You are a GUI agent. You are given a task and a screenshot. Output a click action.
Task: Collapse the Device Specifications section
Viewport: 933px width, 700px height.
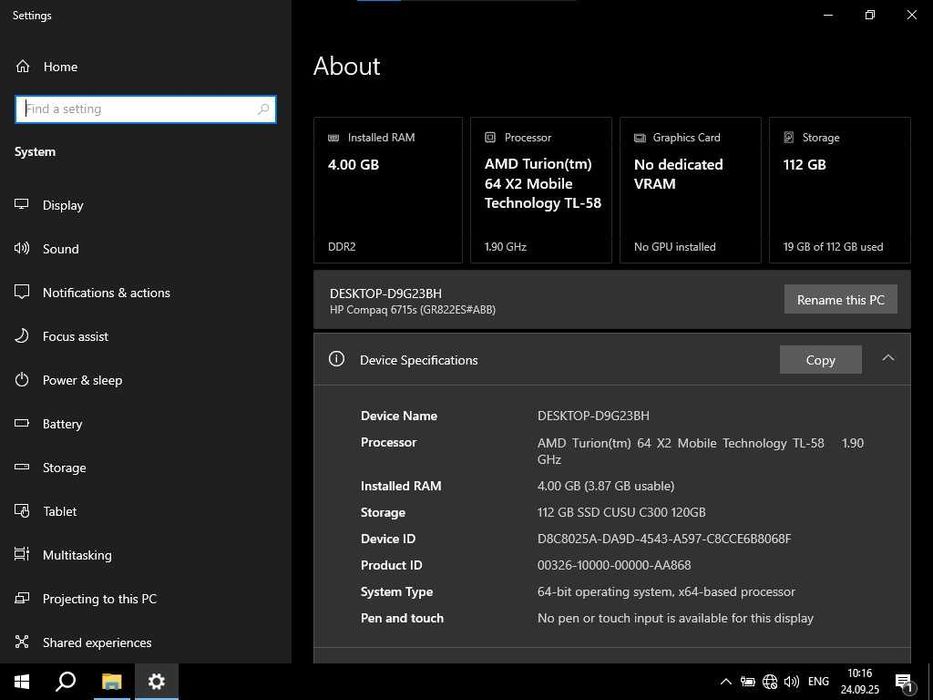tap(888, 358)
